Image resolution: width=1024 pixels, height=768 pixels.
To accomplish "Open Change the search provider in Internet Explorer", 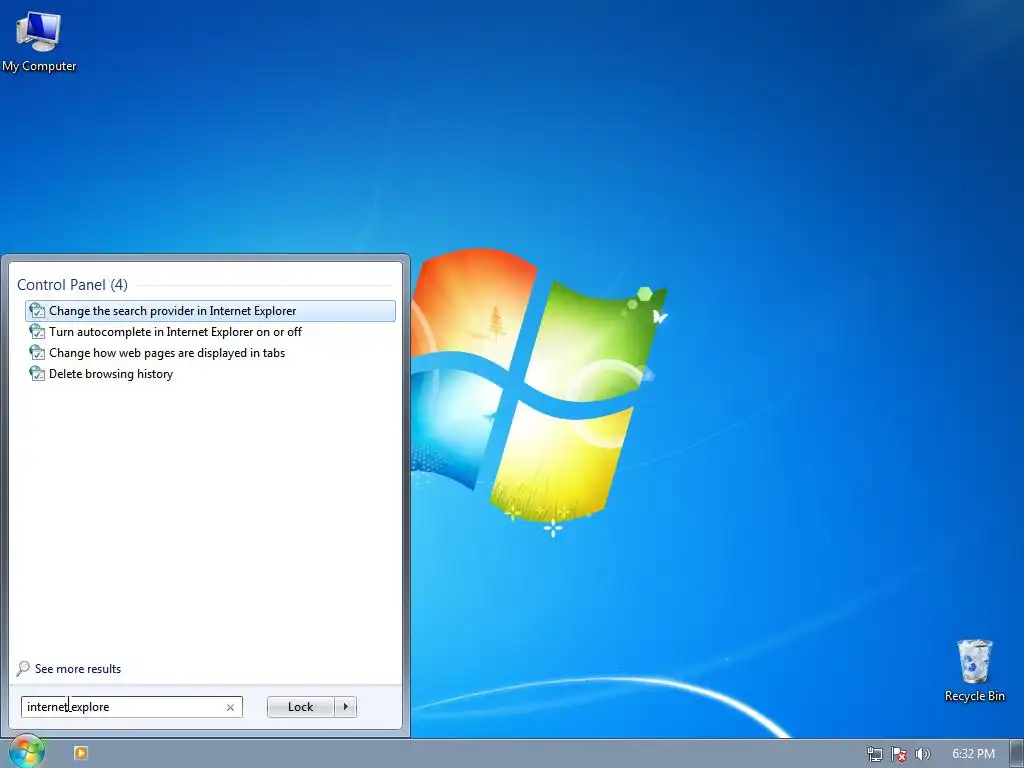I will pos(210,311).
